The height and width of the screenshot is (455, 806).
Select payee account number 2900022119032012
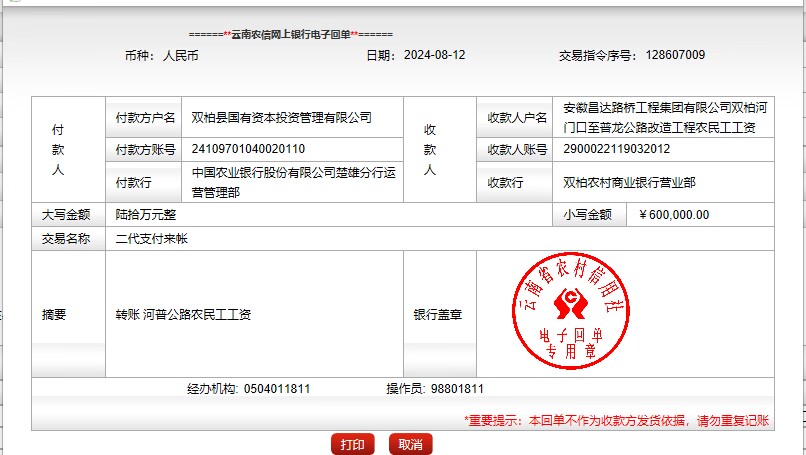tap(617, 149)
